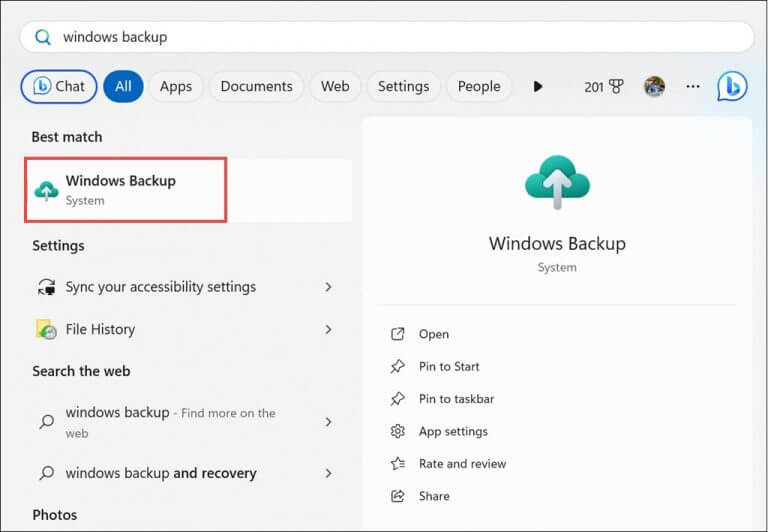This screenshot has width=768, height=532.
Task: Choose Share in preview pane
Action: click(434, 496)
